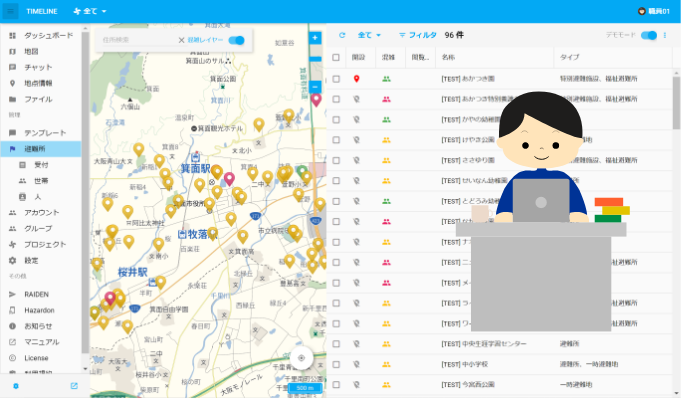Image resolution: width=681 pixels, height=399 pixels.
Task: Click the map zoom-in plus button
Action: [x=315, y=38]
